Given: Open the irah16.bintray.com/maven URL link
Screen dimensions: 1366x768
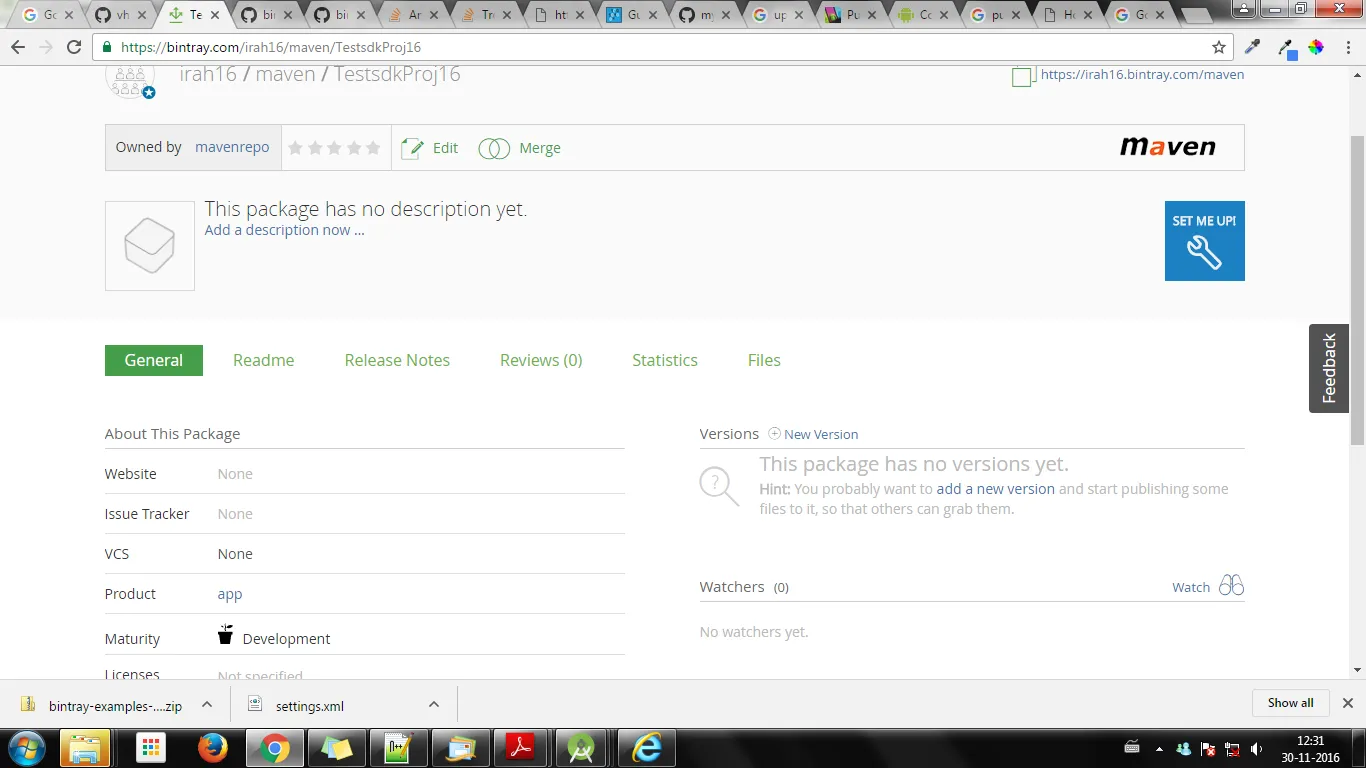Looking at the screenshot, I should pos(1142,74).
